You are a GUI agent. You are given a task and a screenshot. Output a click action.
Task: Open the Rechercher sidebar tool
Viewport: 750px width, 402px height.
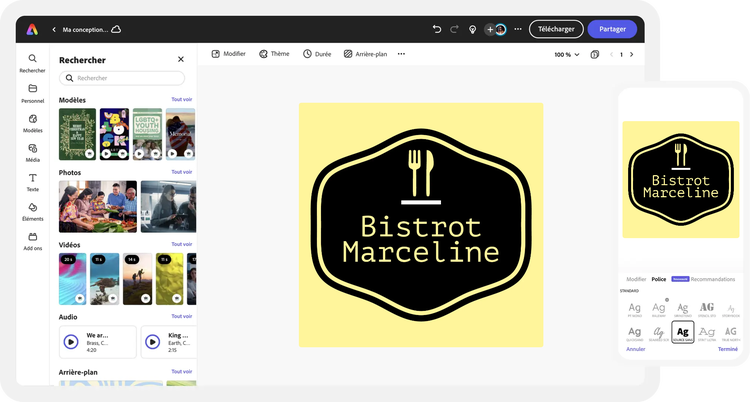[x=33, y=63]
